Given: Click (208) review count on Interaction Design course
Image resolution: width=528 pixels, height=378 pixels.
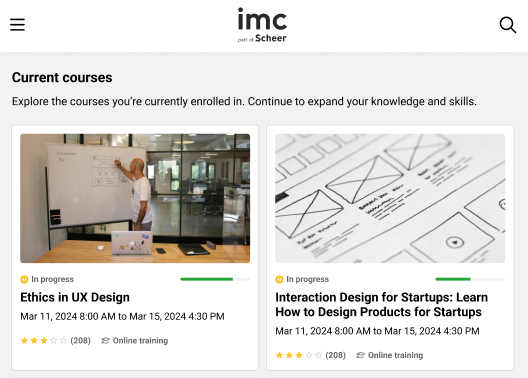Looking at the screenshot, I should pyautogui.click(x=335, y=355).
